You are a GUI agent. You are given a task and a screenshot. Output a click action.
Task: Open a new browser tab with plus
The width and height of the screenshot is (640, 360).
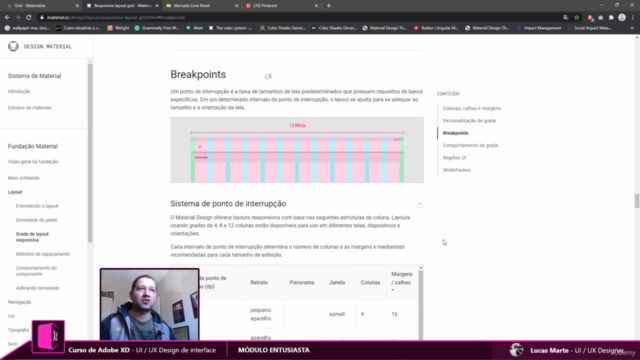pyautogui.click(x=329, y=6)
